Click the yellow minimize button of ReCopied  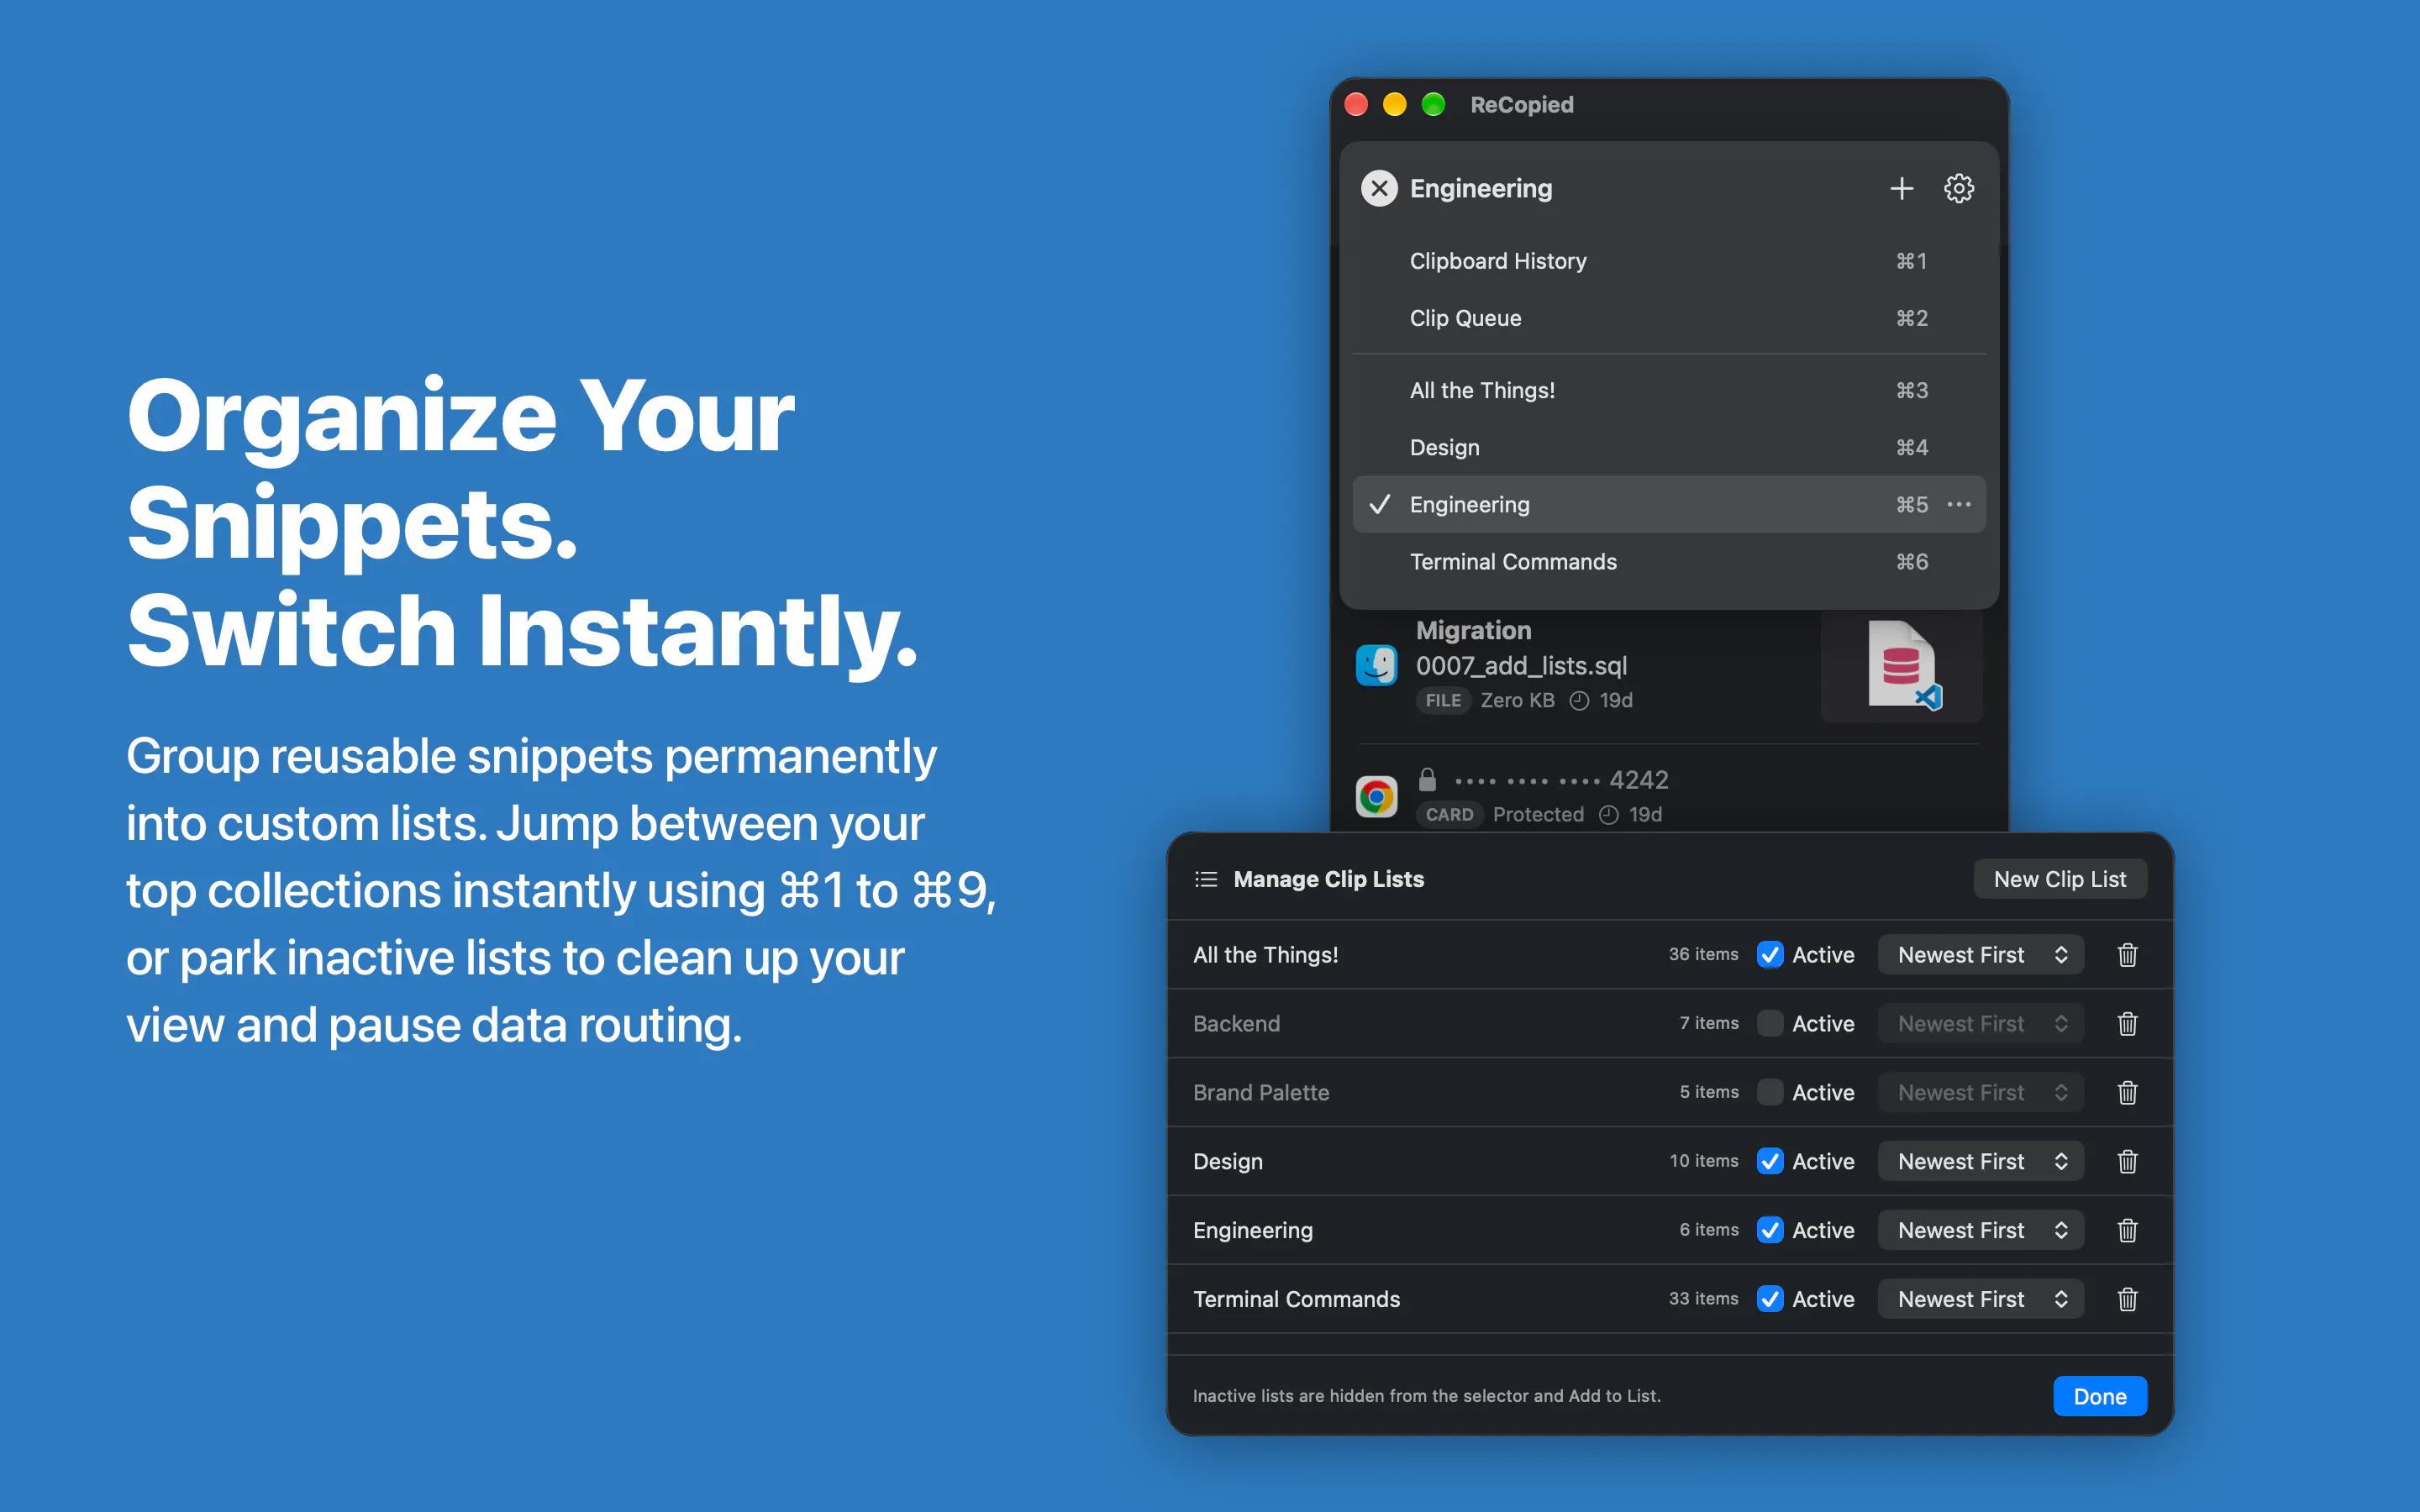(x=1394, y=104)
